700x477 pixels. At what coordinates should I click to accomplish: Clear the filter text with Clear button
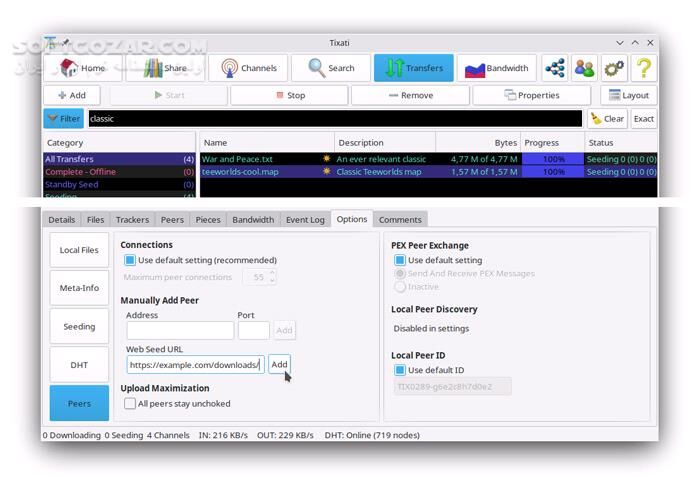pos(607,118)
